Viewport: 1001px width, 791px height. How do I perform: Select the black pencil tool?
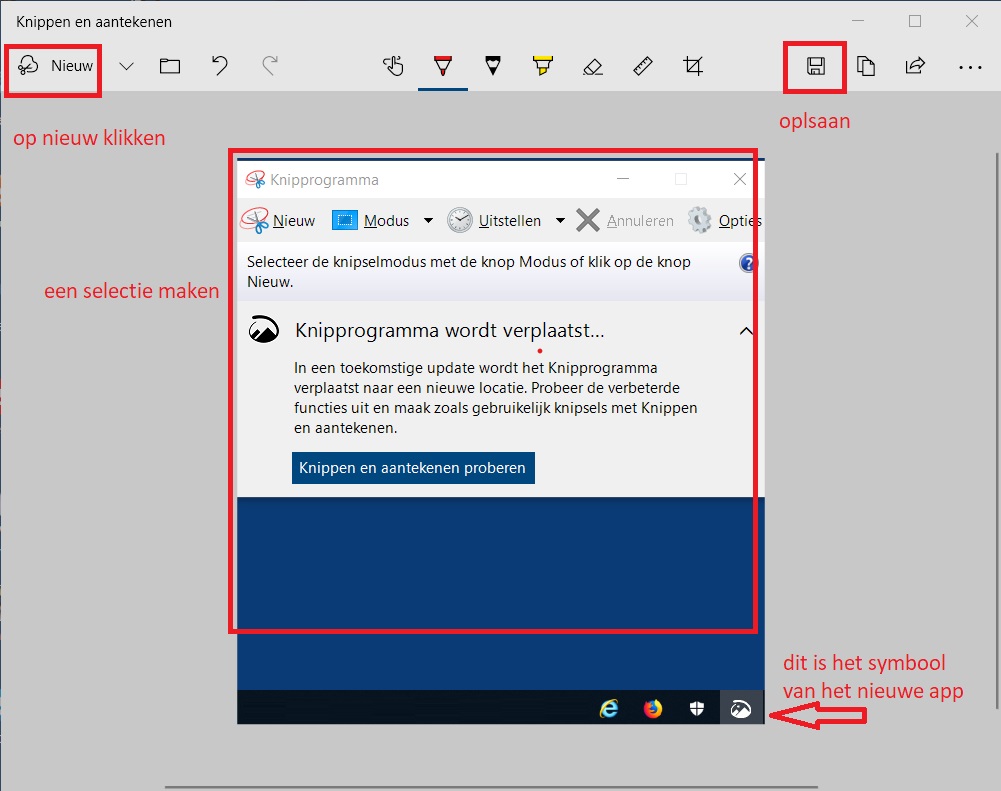tap(492, 67)
